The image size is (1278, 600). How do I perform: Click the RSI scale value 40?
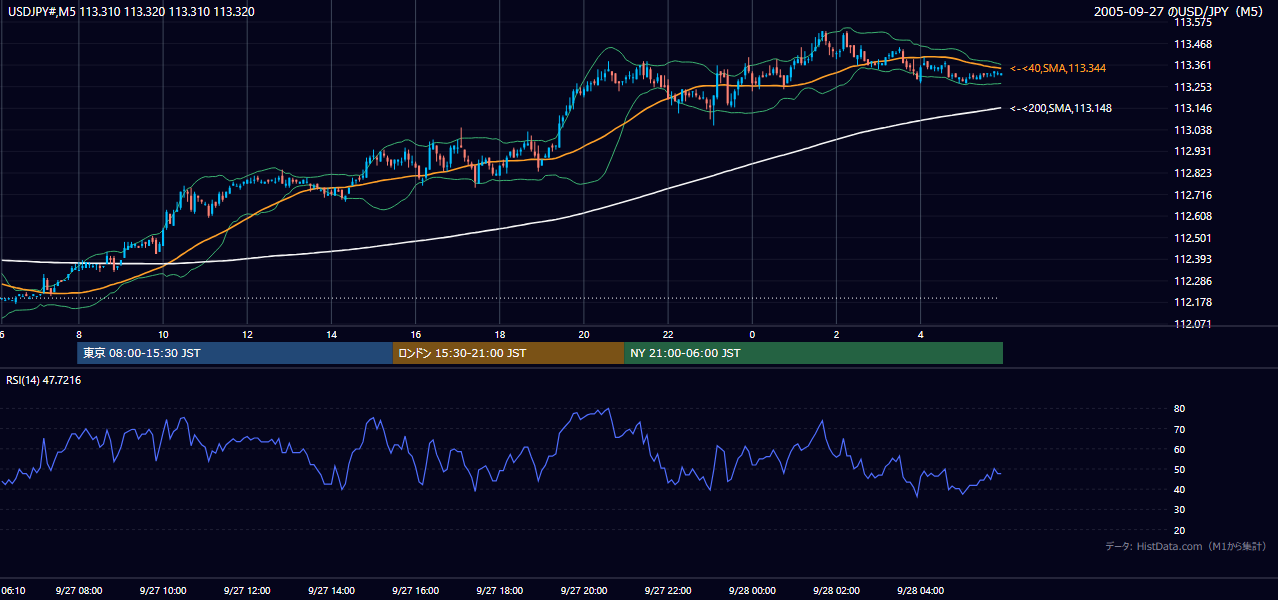click(1179, 489)
